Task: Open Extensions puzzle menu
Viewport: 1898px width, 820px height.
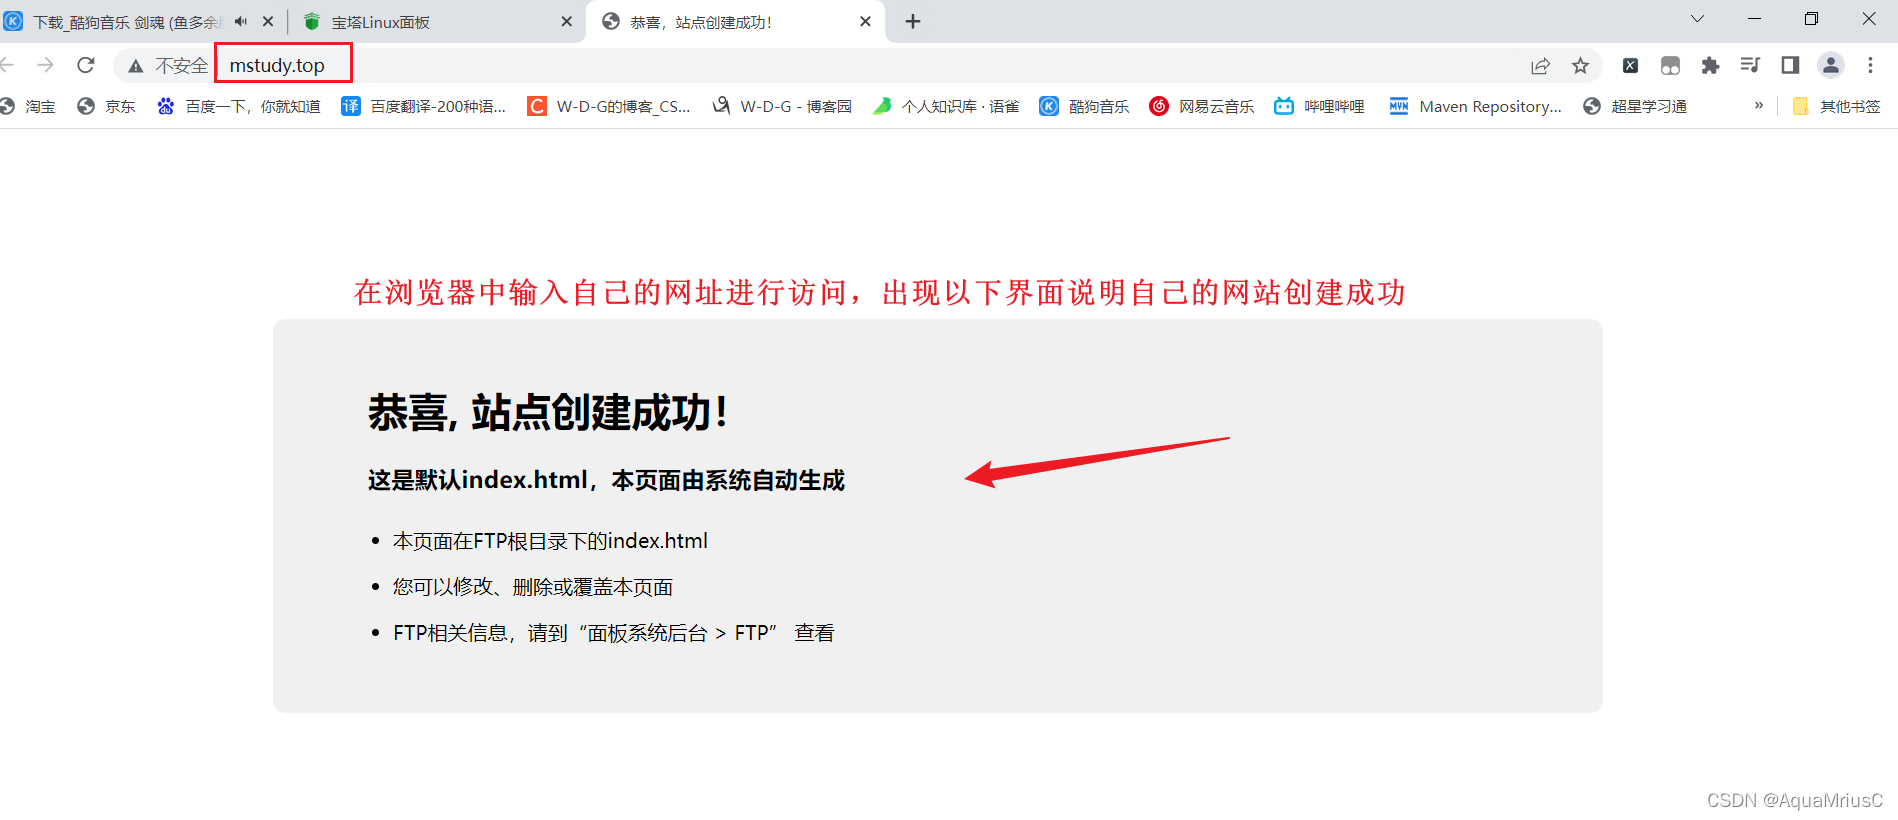Action: point(1710,66)
